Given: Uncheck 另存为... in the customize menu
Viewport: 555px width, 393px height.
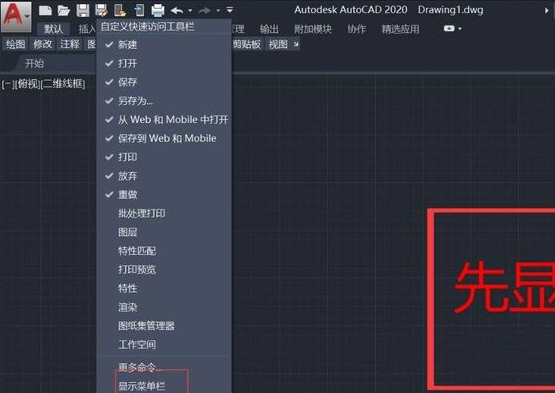Looking at the screenshot, I should [164, 101].
